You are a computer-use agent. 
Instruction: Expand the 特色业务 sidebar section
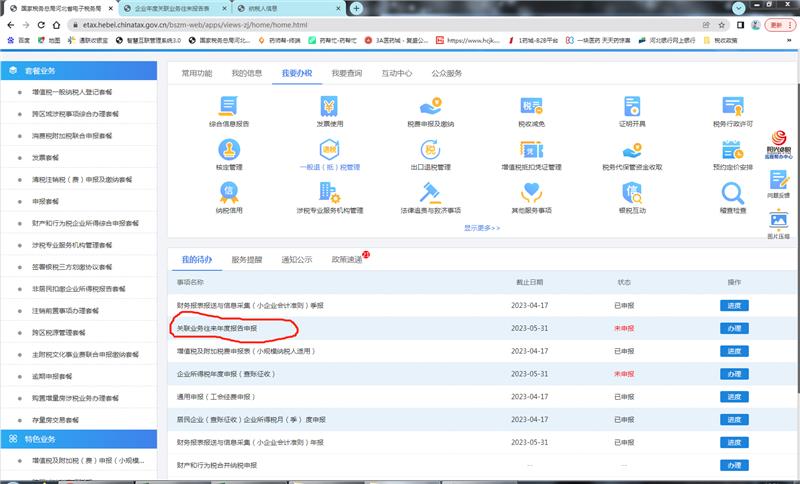[x=78, y=439]
